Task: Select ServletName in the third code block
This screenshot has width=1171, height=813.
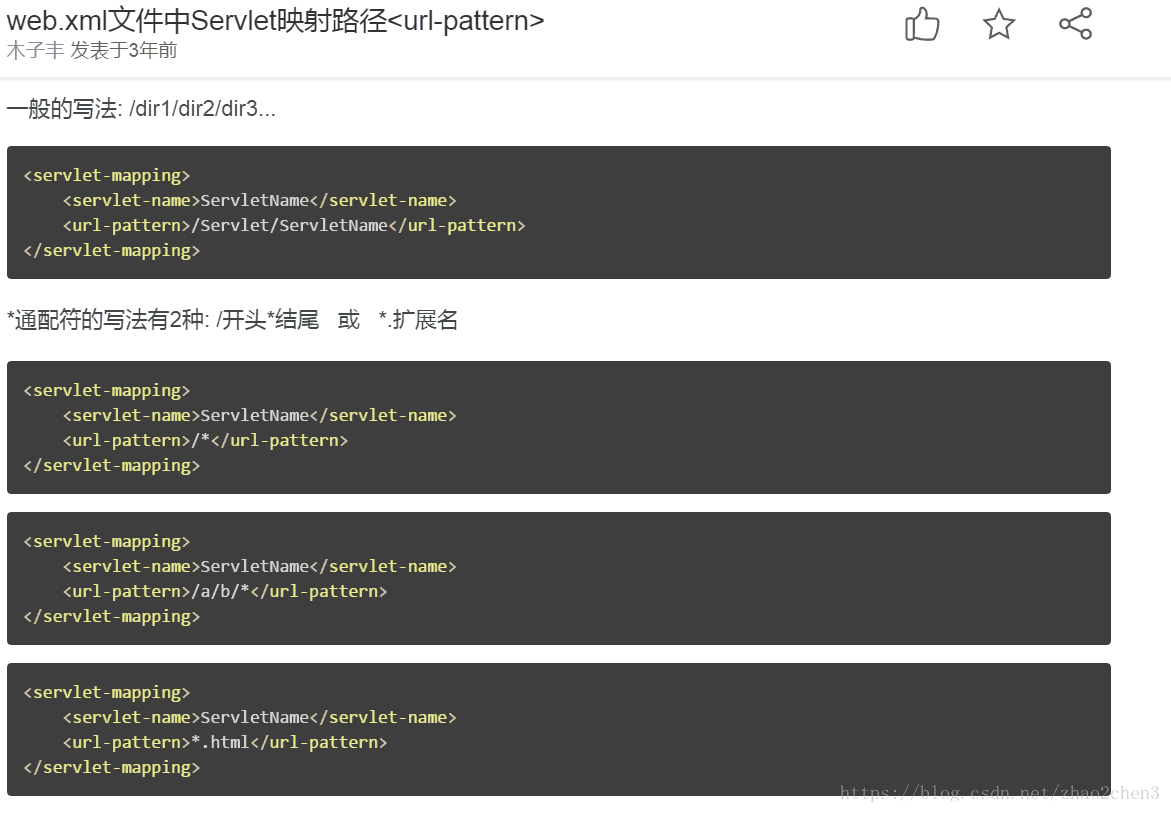Action: point(254,566)
